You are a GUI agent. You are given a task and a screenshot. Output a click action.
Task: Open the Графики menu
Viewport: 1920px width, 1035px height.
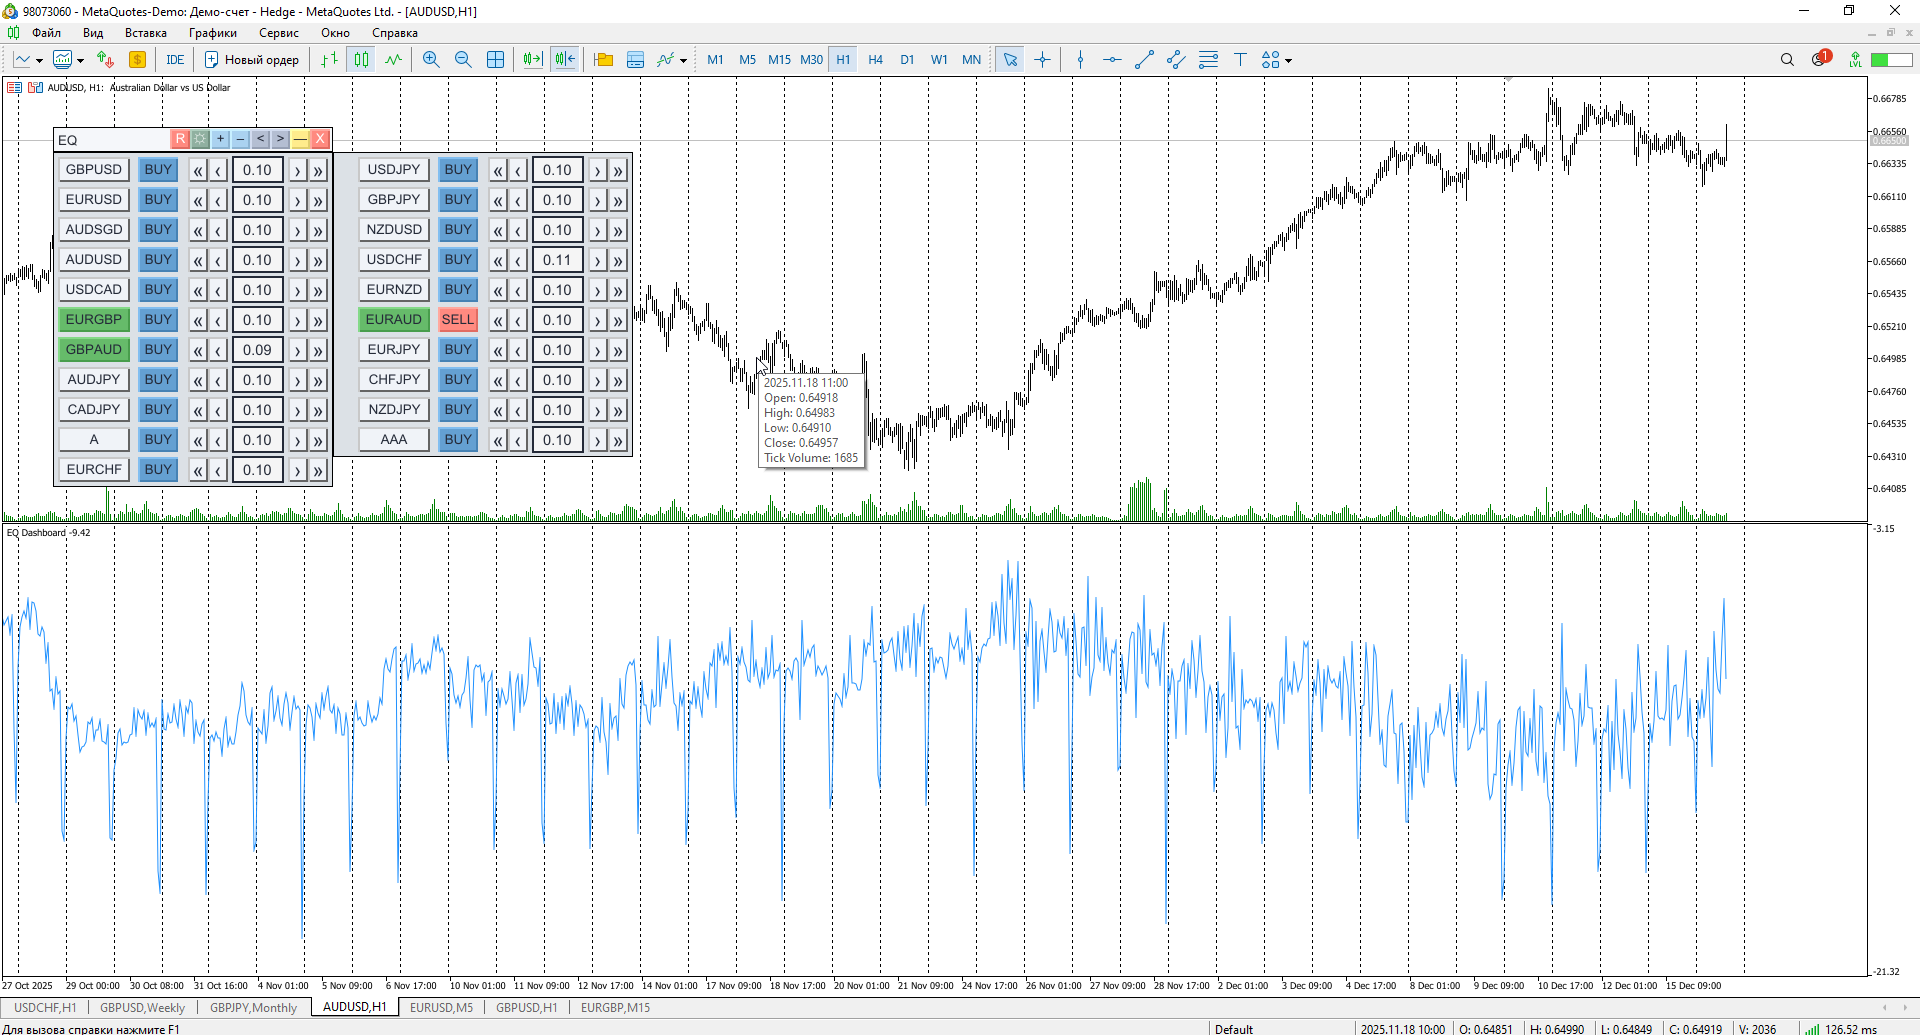(213, 33)
